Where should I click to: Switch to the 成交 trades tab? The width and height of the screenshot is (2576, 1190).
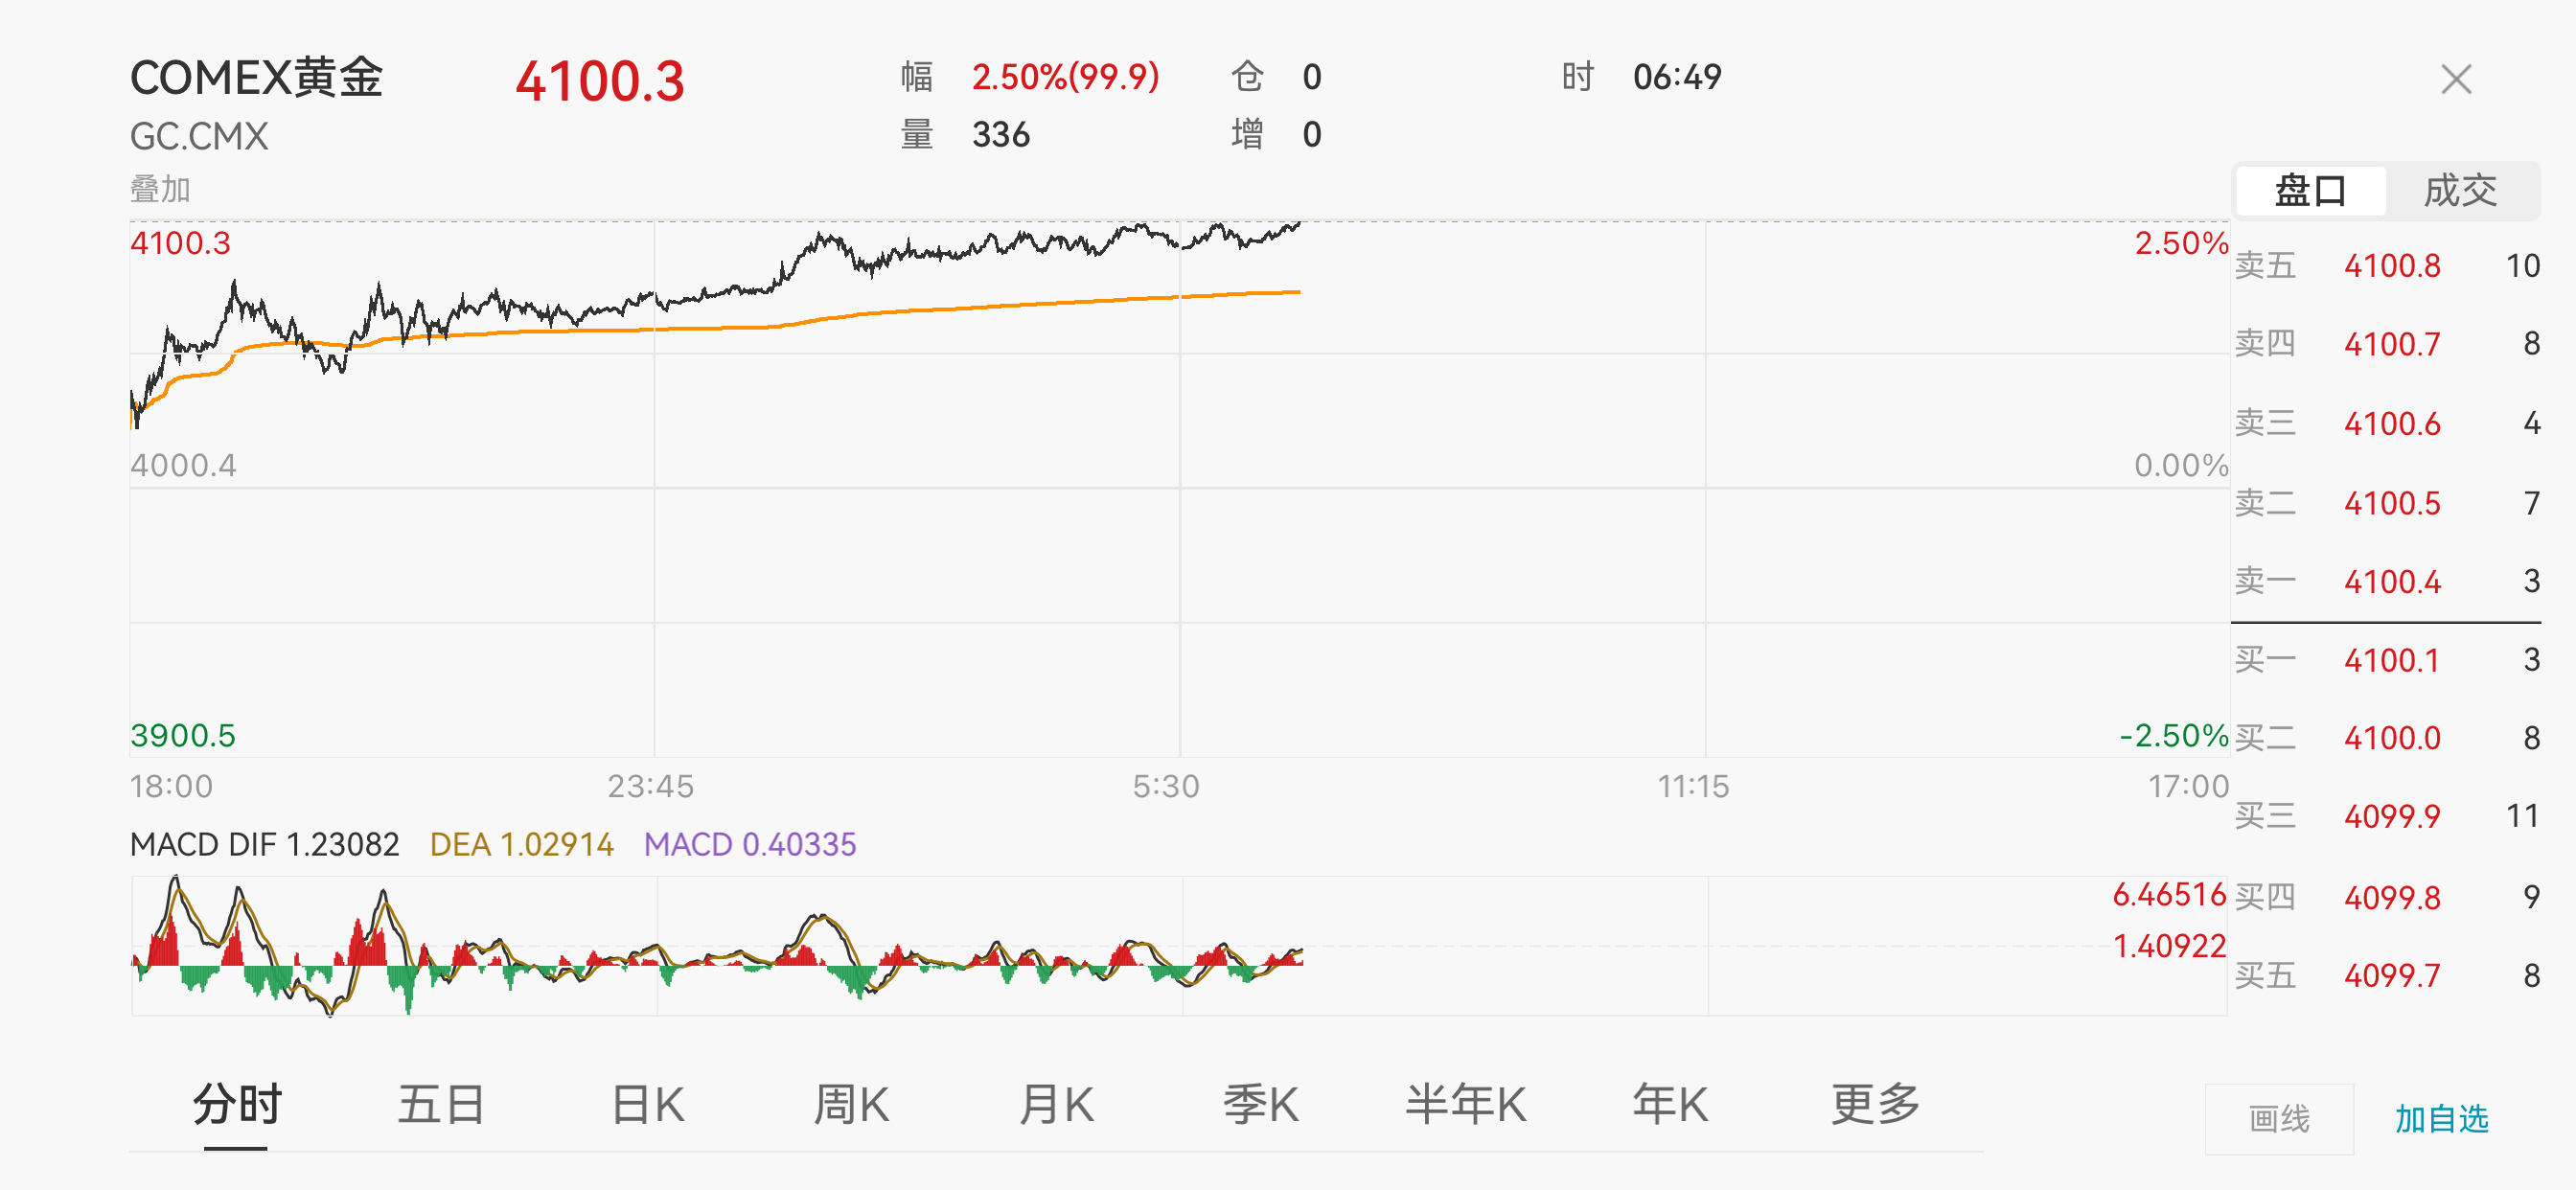2460,190
